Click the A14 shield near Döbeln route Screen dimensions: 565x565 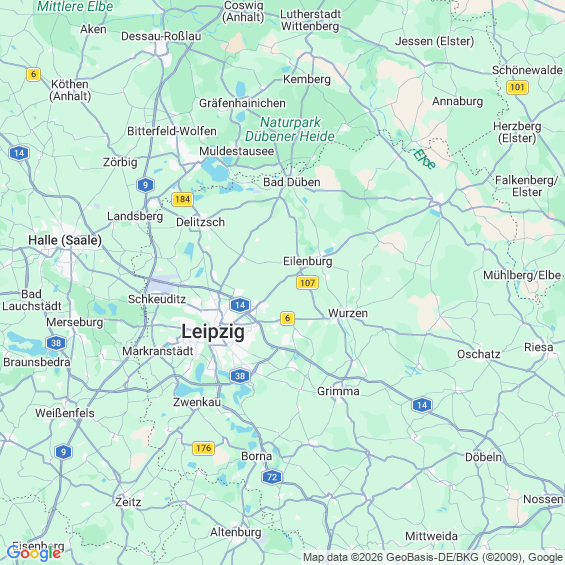coord(422,405)
